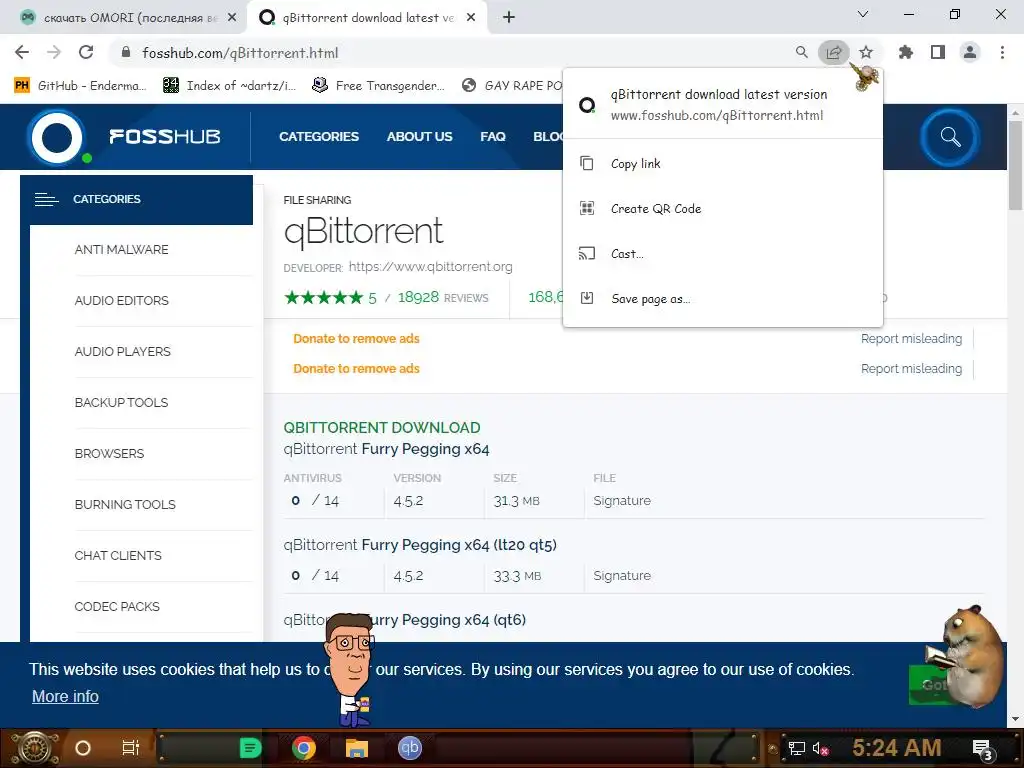Choose Copy link in share menu
The width and height of the screenshot is (1024, 768).
[x=723, y=163]
